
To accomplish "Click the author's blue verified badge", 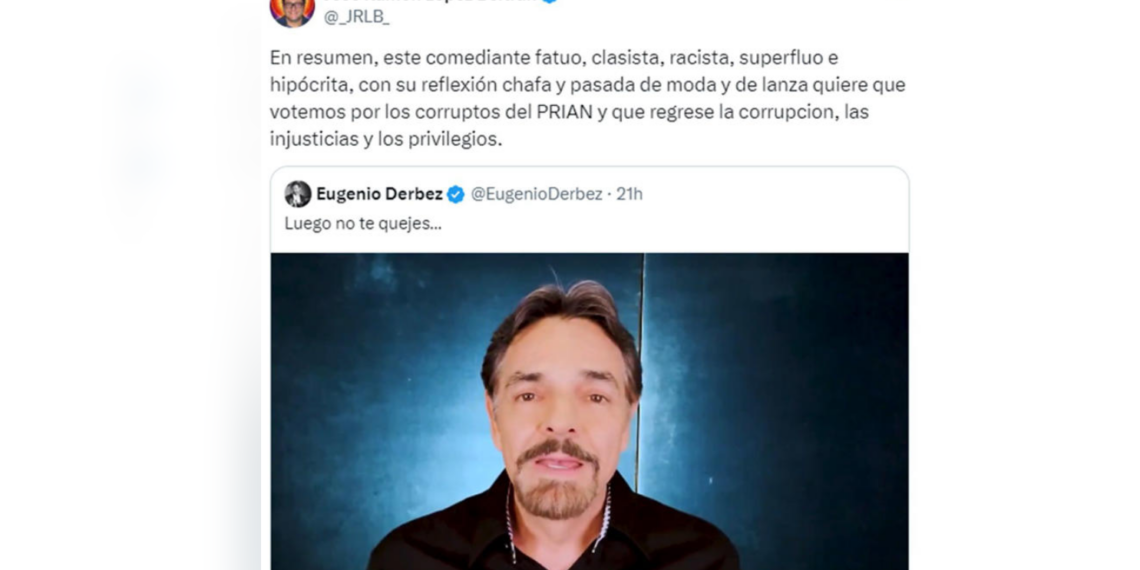I will click(550, 1).
